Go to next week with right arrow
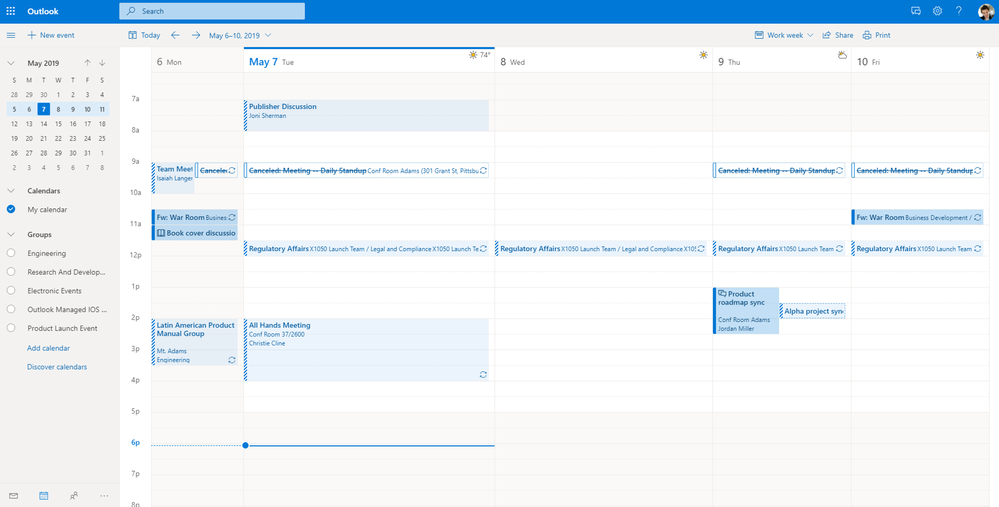The height and width of the screenshot is (507, 999). pos(196,35)
